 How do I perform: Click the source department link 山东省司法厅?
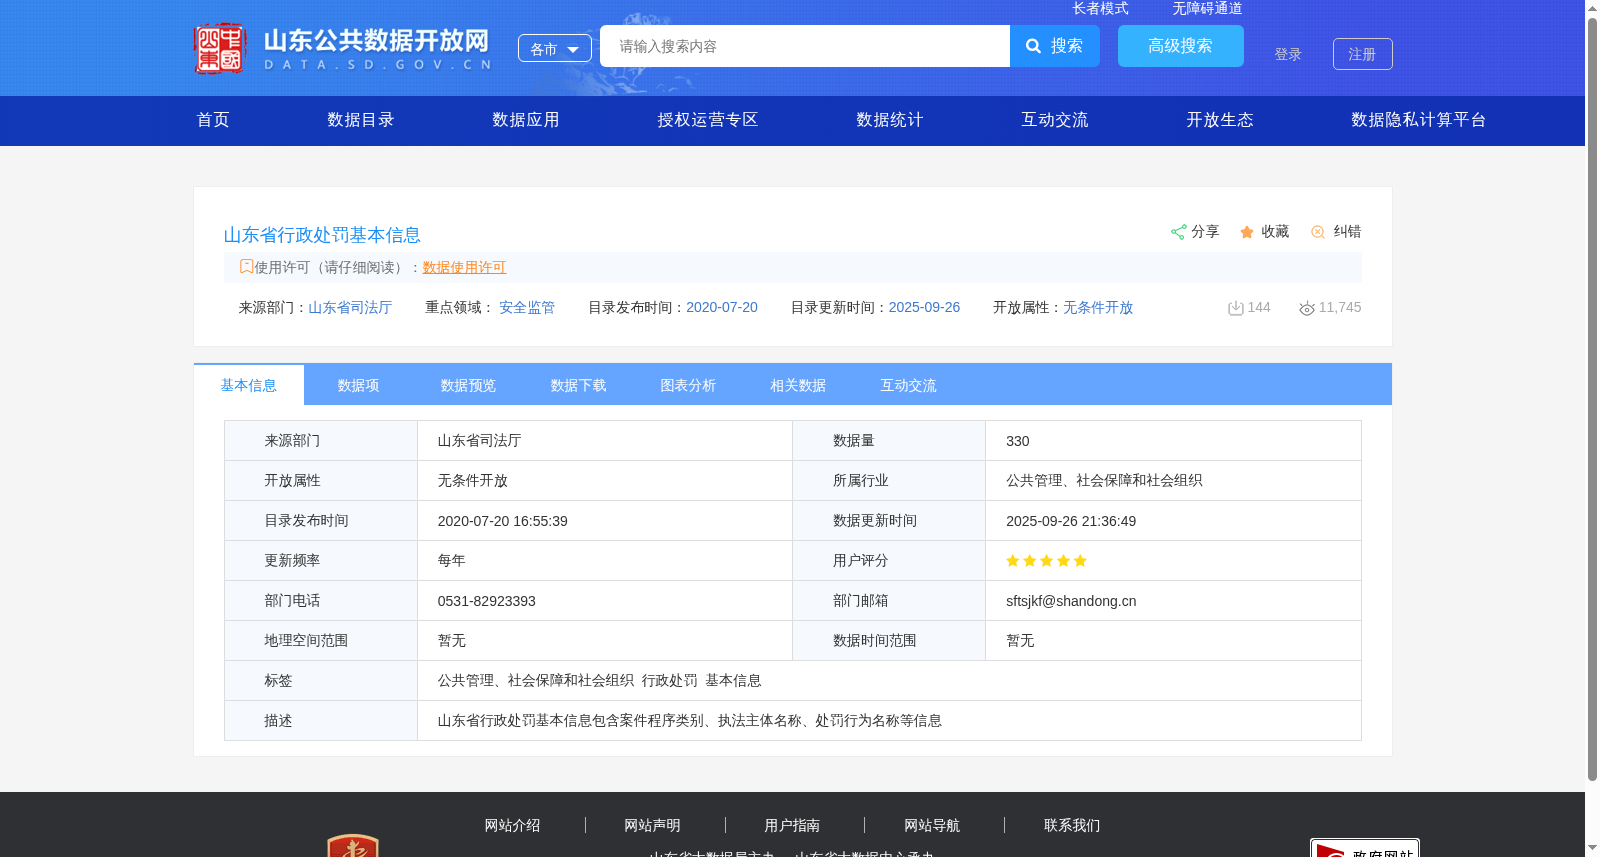350,308
